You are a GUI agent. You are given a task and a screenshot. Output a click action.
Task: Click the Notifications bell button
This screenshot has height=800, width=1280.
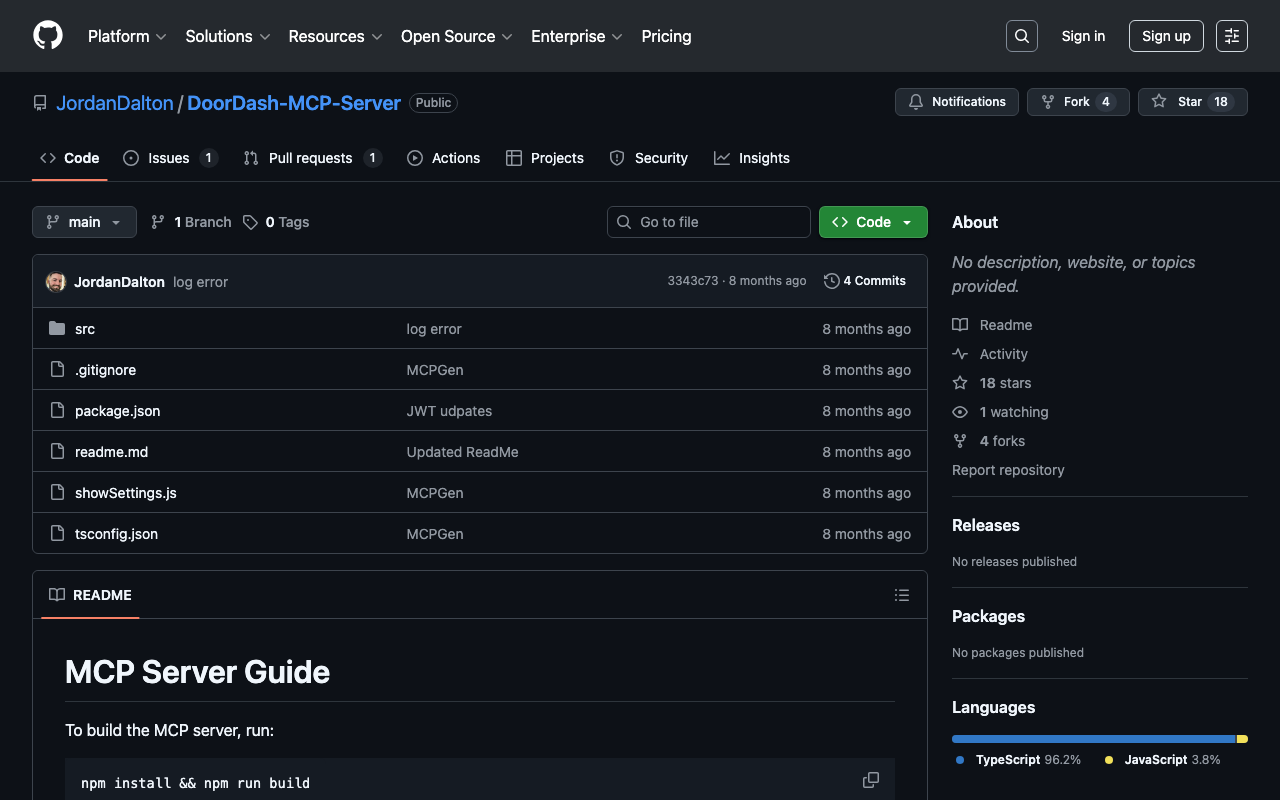pyautogui.click(x=957, y=102)
